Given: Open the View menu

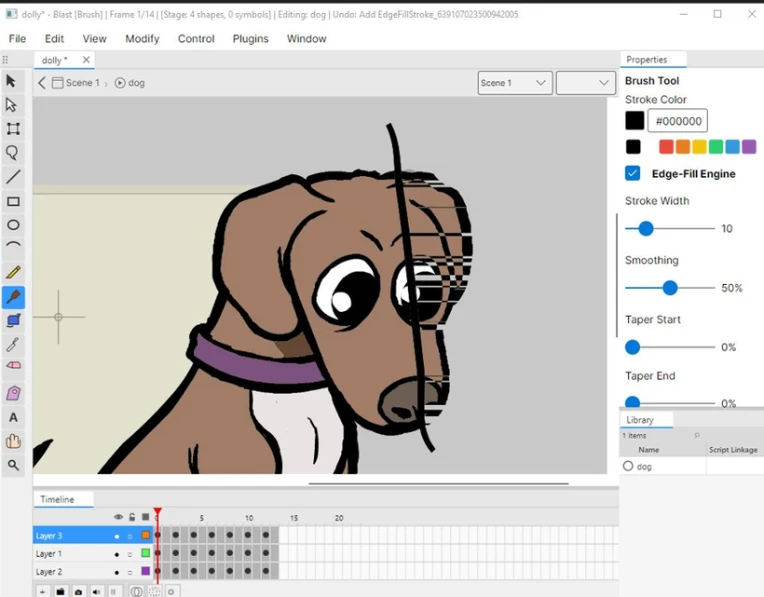Looking at the screenshot, I should (94, 39).
